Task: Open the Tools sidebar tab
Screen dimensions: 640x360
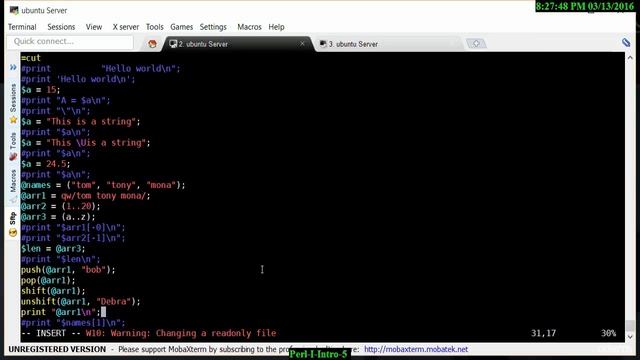Action: tap(13, 141)
